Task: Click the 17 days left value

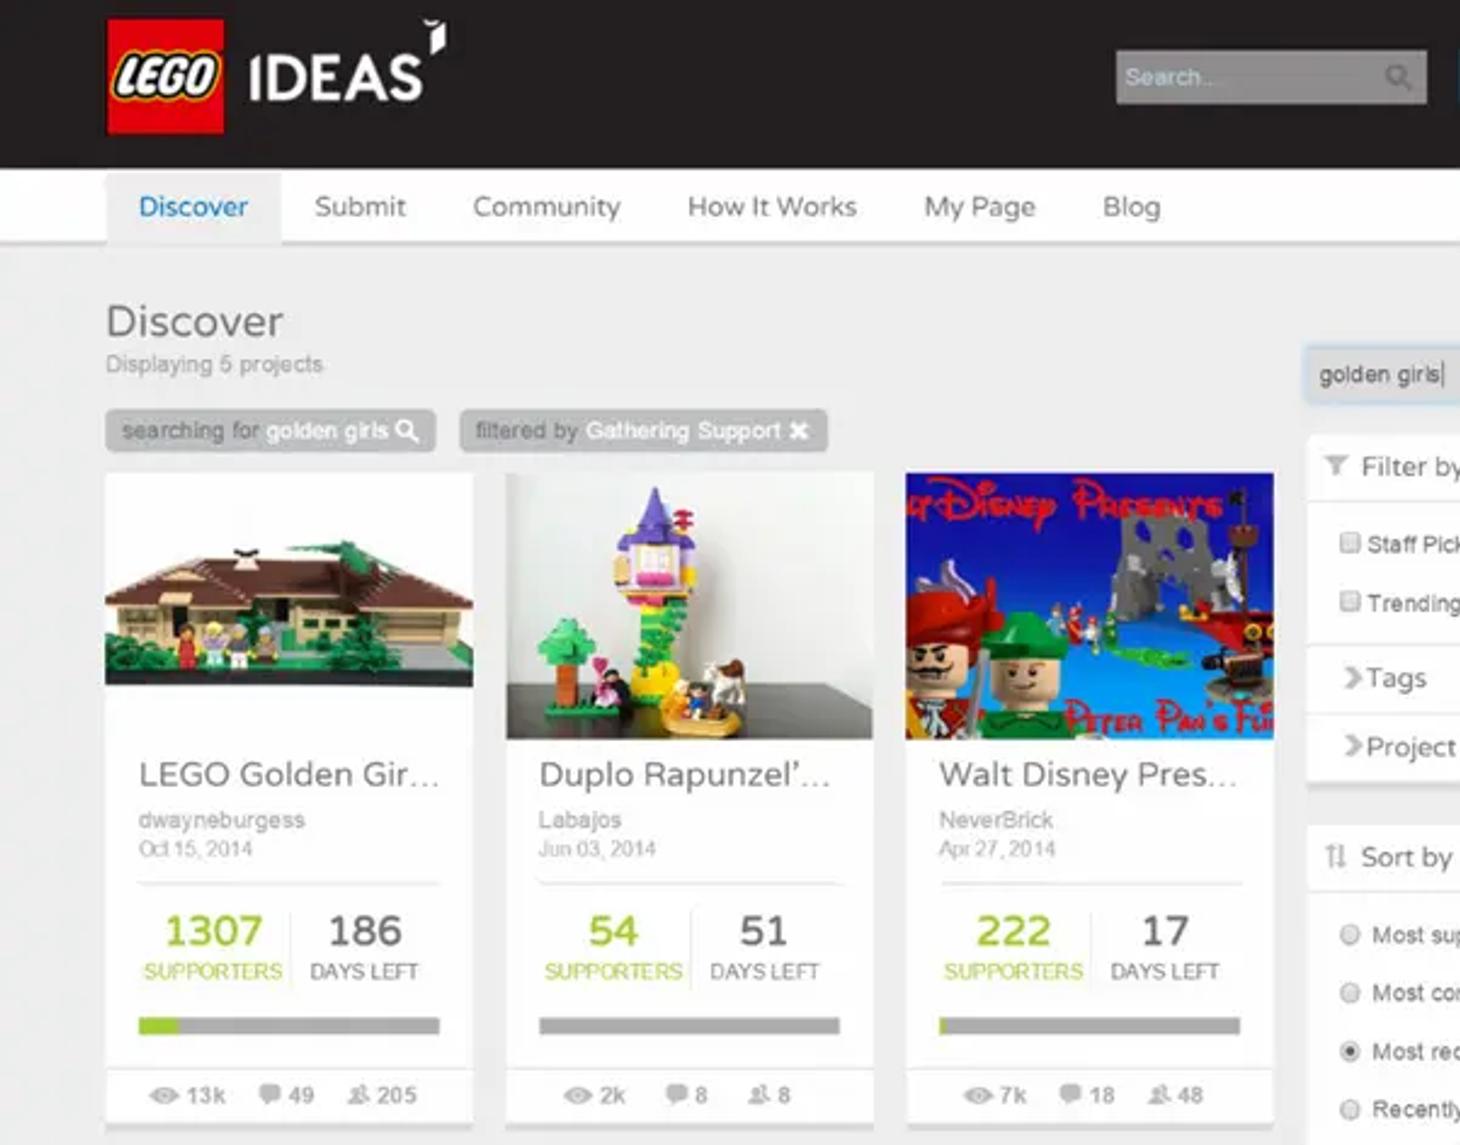Action: (1165, 931)
